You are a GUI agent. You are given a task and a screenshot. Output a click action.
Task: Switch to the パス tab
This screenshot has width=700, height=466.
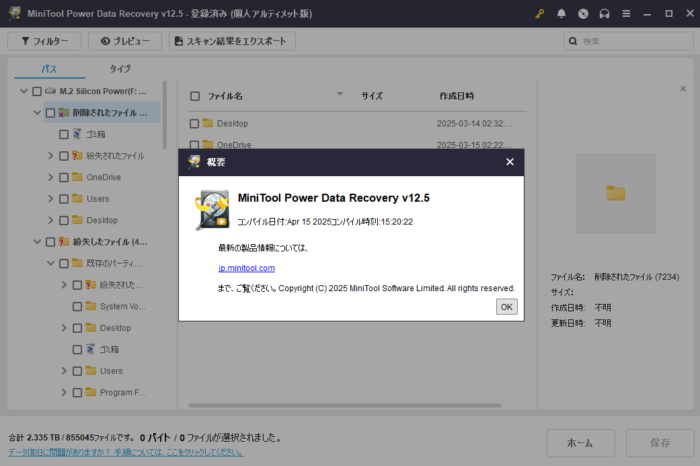pos(49,69)
